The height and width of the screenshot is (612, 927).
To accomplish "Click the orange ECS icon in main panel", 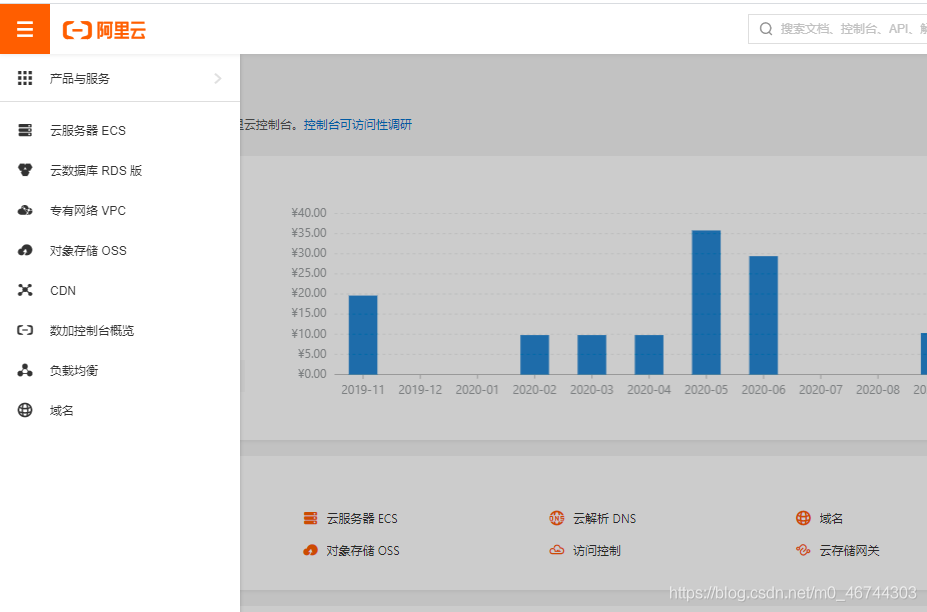I will 310,519.
